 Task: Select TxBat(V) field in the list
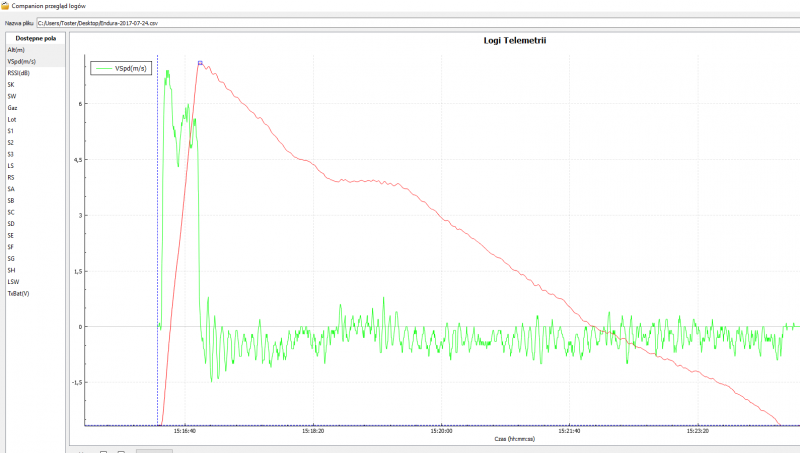pyautogui.click(x=18, y=294)
